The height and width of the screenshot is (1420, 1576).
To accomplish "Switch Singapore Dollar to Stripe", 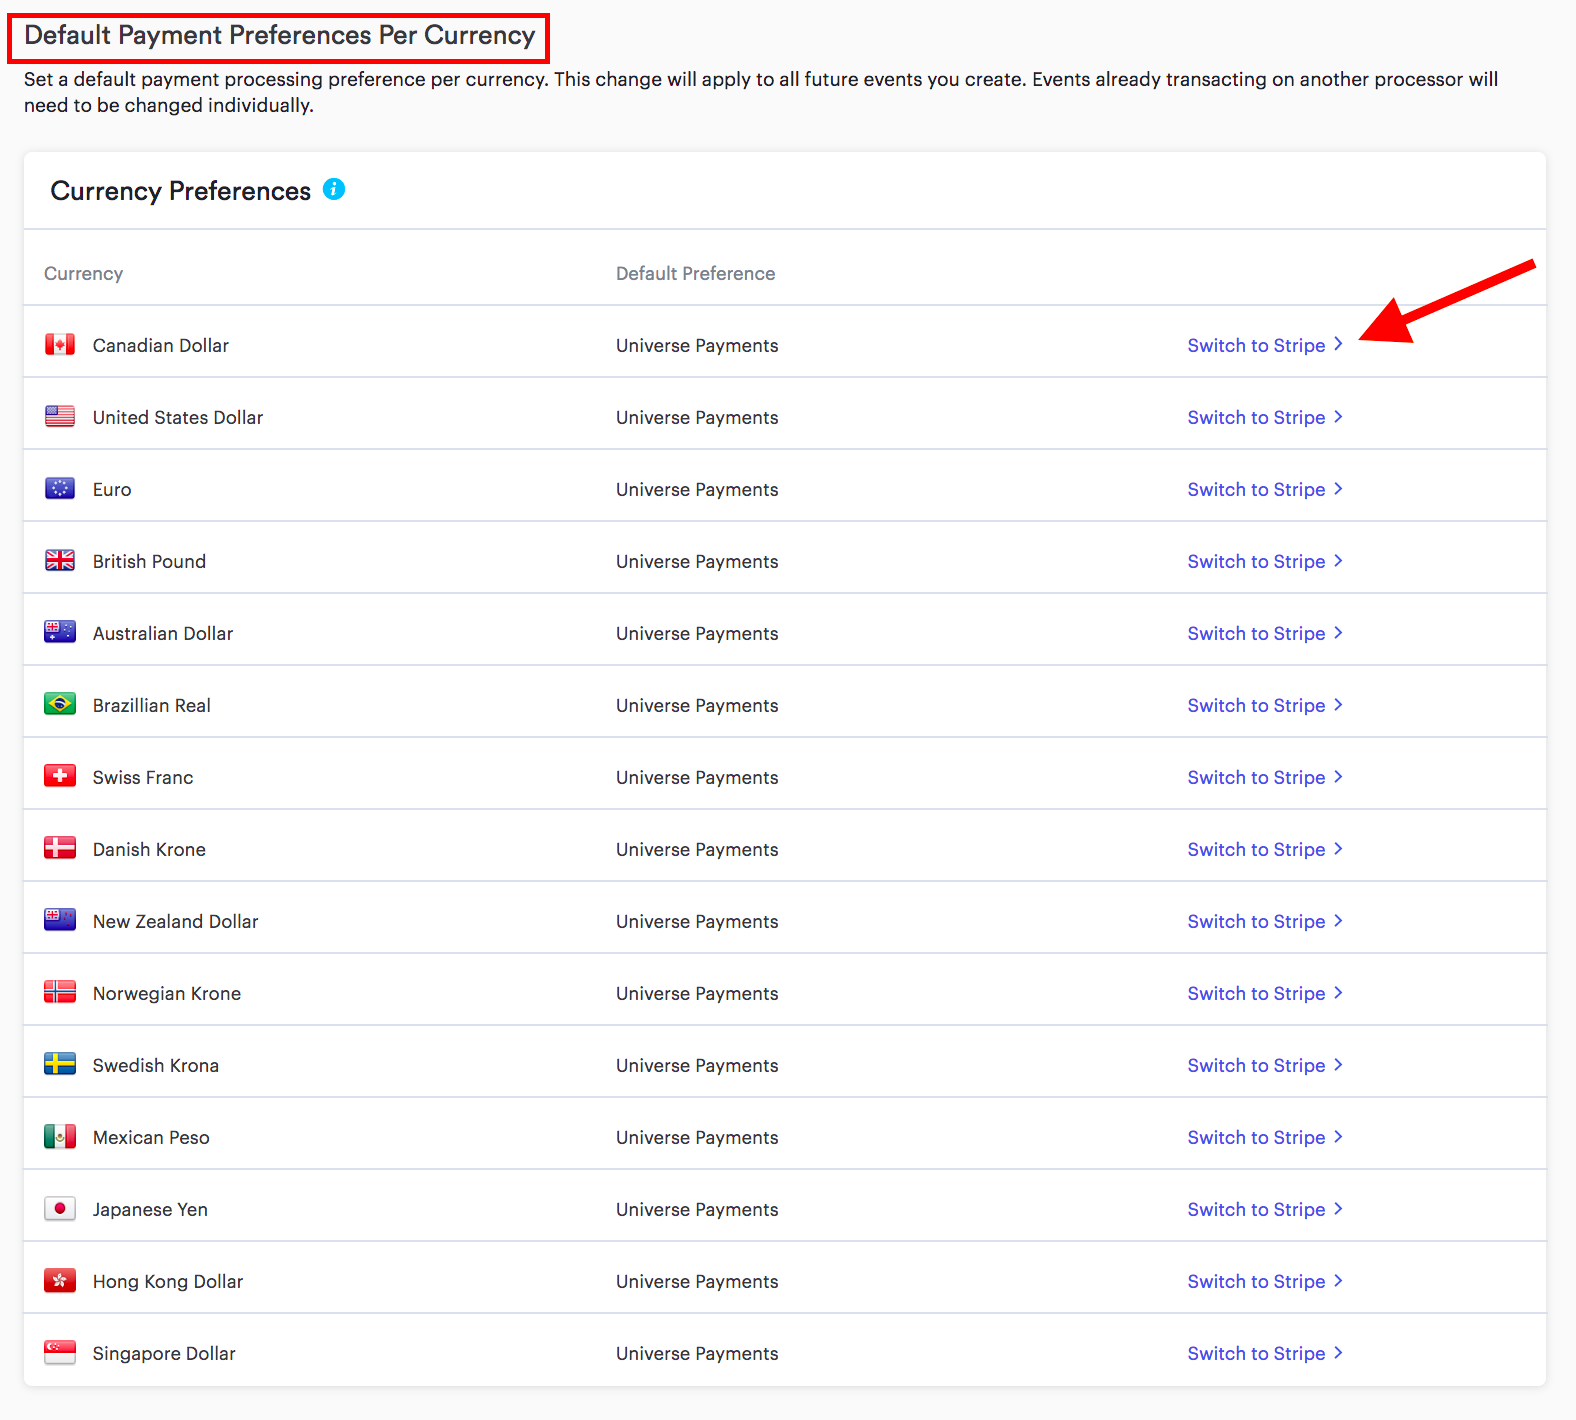I will [1265, 1353].
